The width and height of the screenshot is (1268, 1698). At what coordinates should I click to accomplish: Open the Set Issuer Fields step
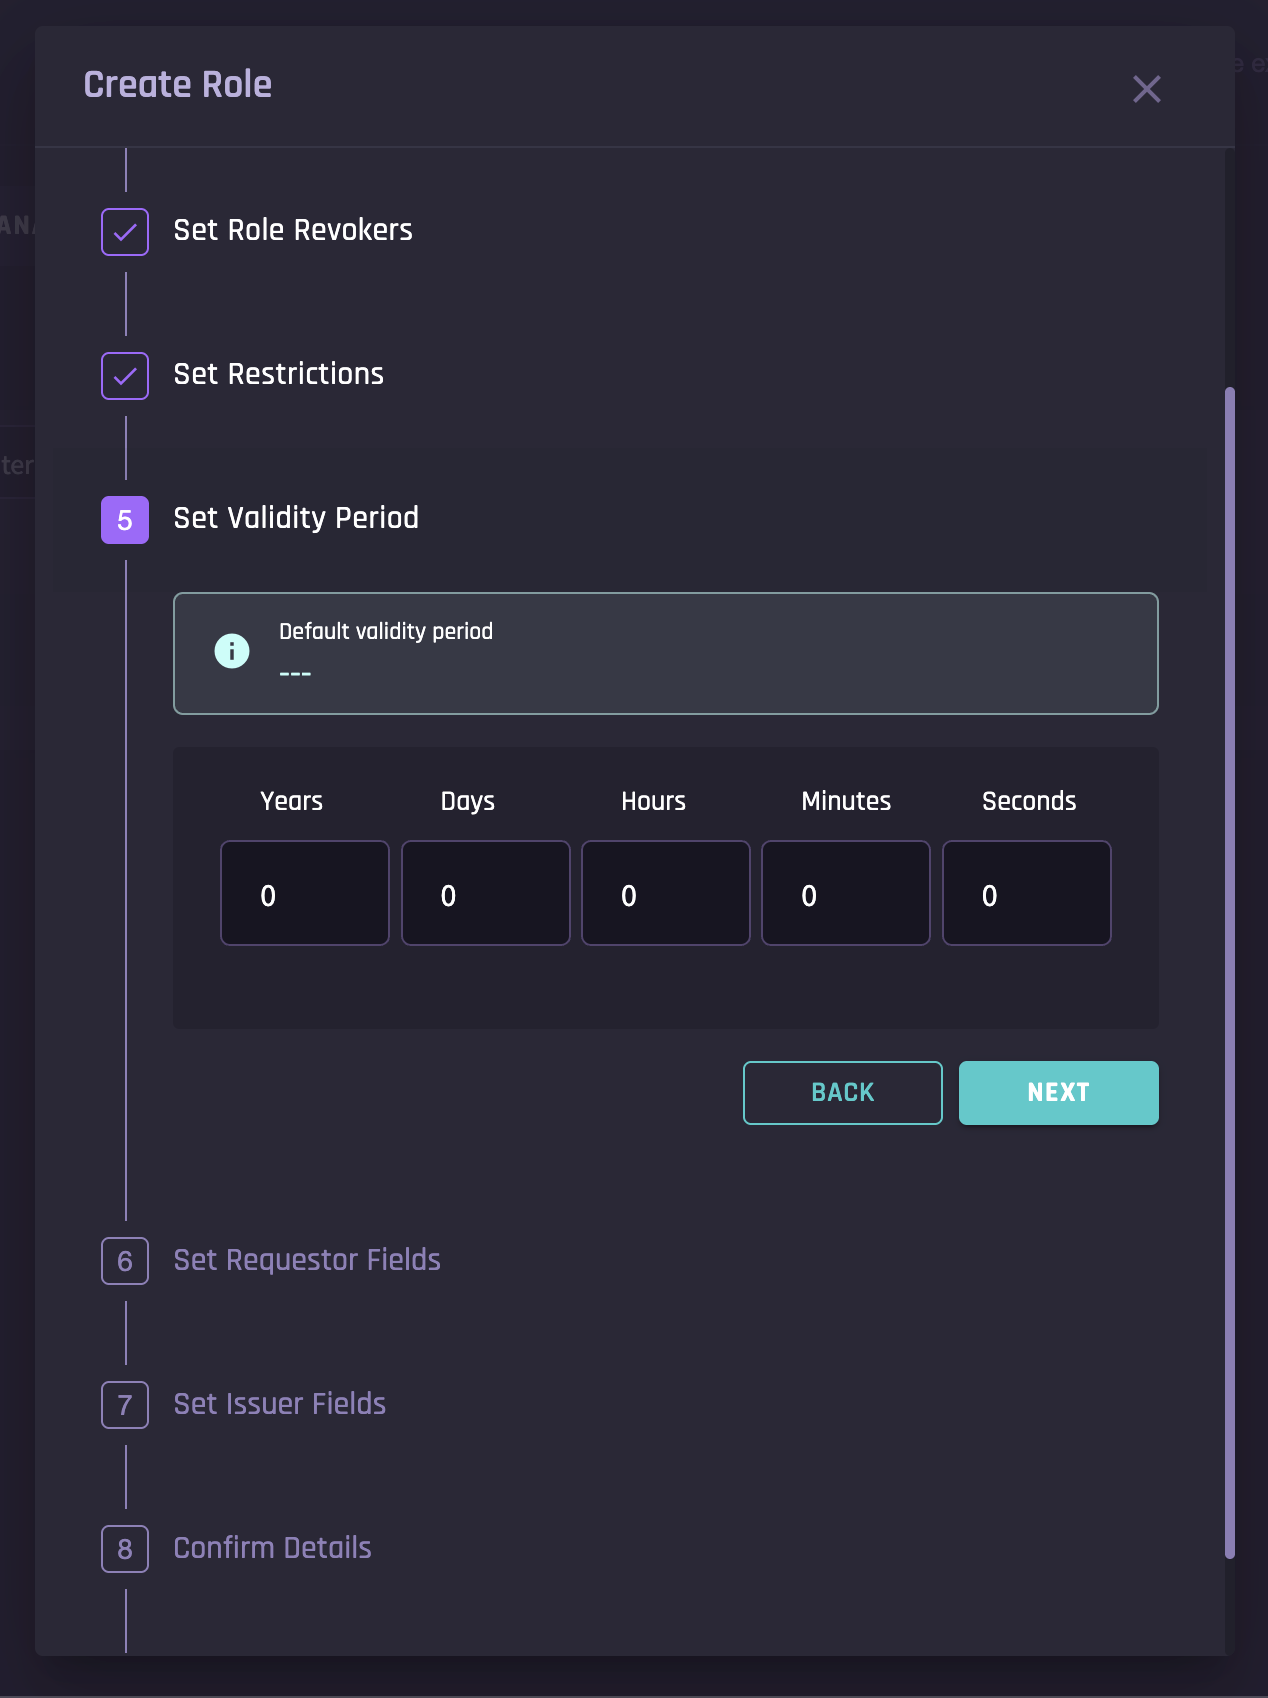tap(280, 1404)
